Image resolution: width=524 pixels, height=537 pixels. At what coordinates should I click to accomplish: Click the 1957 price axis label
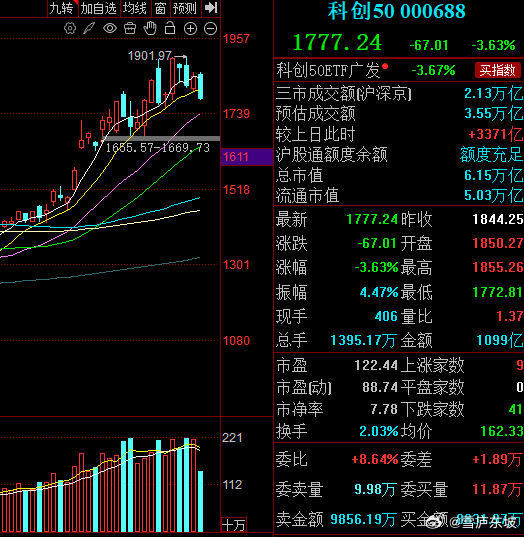click(x=236, y=39)
